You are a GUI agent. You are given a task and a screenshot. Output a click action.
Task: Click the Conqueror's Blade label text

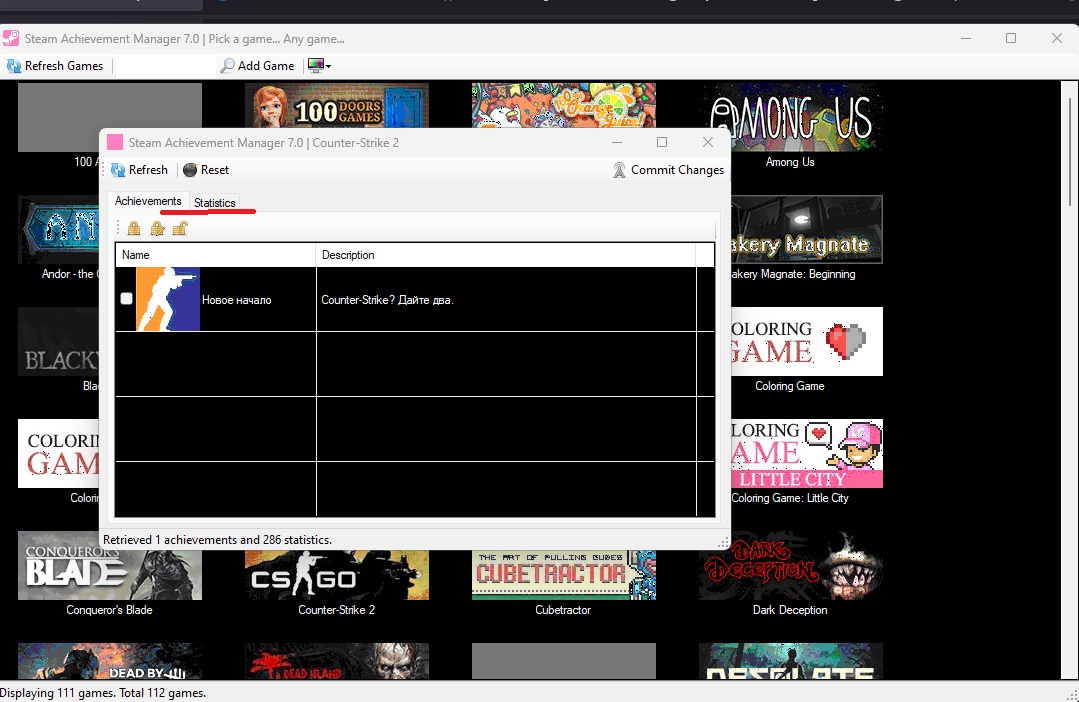pos(109,610)
